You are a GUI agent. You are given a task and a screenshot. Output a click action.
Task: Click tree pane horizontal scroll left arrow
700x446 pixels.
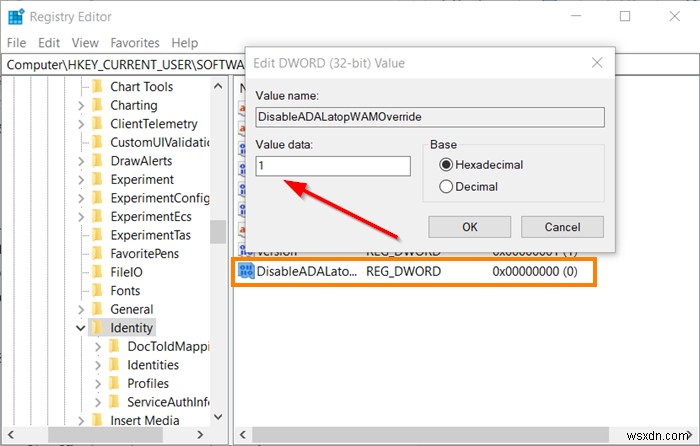point(11,434)
